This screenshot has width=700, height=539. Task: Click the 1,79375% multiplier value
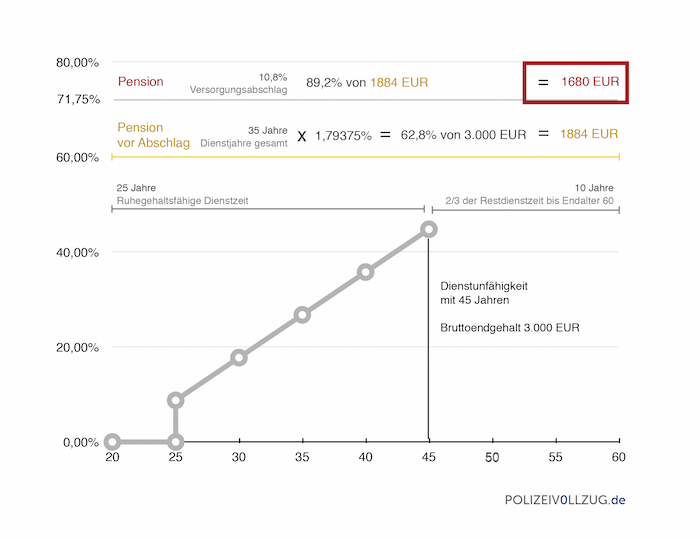click(343, 135)
